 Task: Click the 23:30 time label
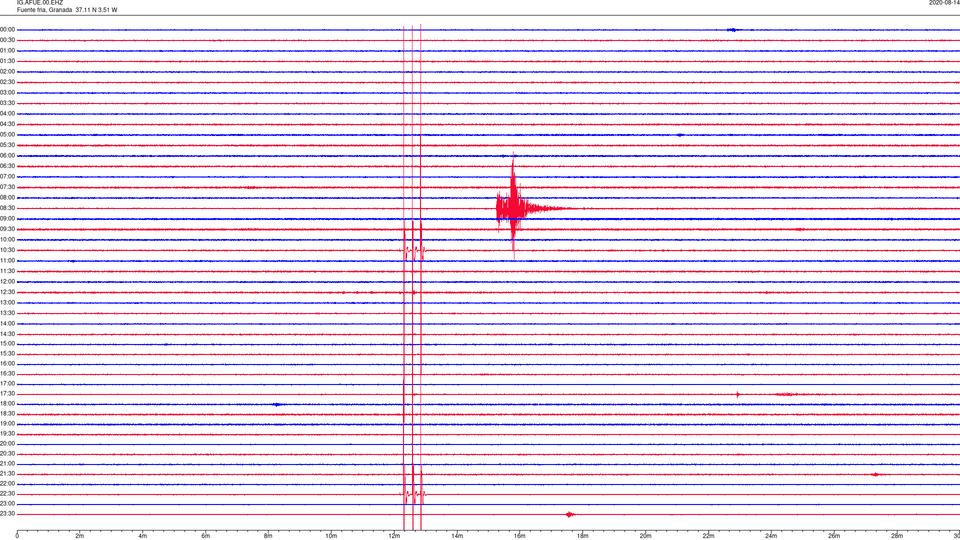[x=7, y=514]
